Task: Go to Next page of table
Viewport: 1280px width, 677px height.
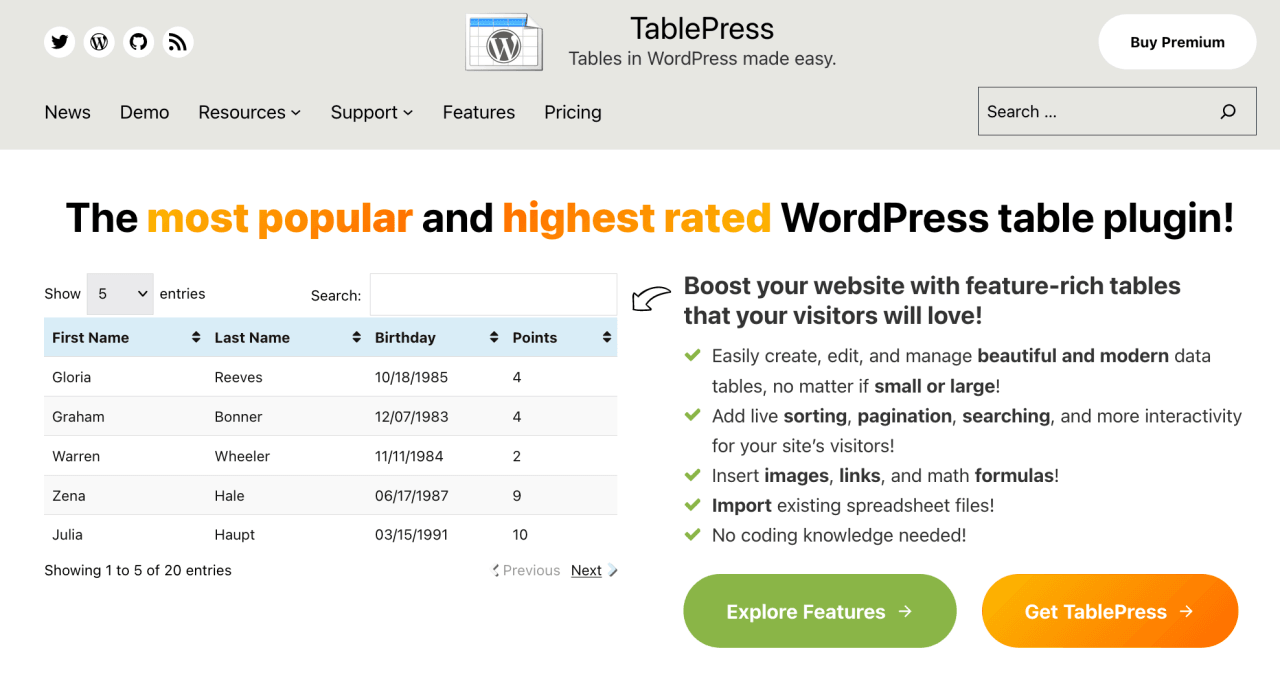Action: pos(587,571)
